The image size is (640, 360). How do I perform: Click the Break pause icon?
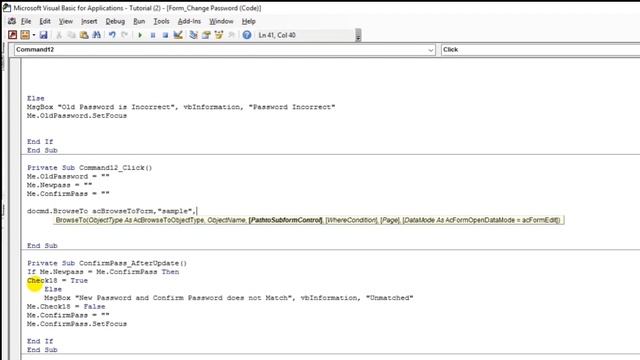point(153,35)
